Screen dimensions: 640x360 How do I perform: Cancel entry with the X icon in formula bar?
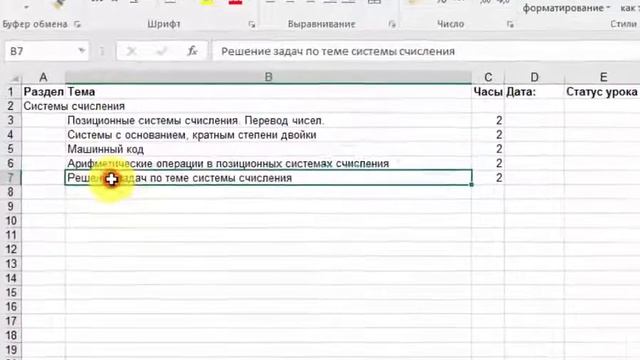pyautogui.click(x=131, y=51)
